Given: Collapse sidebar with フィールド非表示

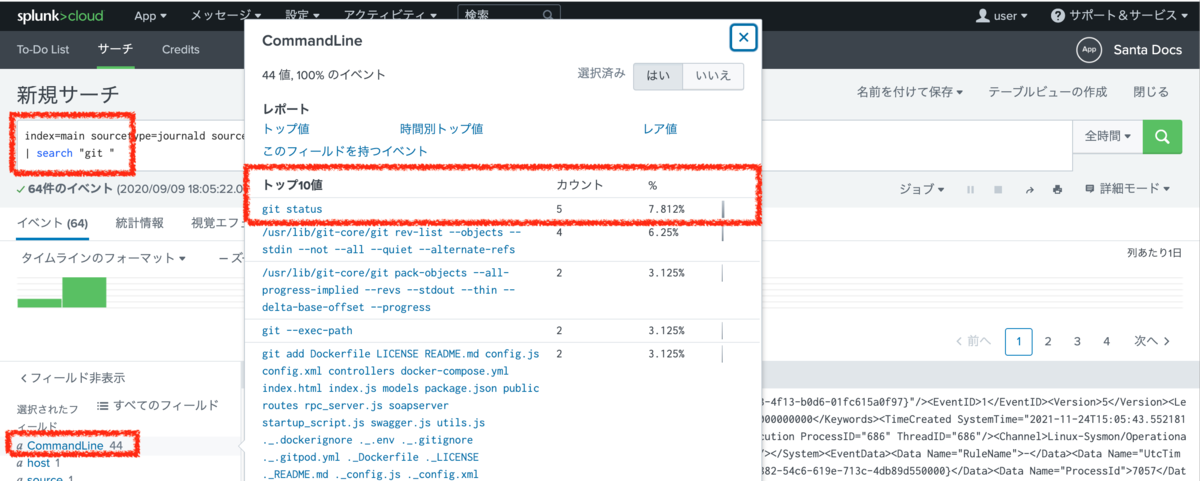Looking at the screenshot, I should point(73,378).
